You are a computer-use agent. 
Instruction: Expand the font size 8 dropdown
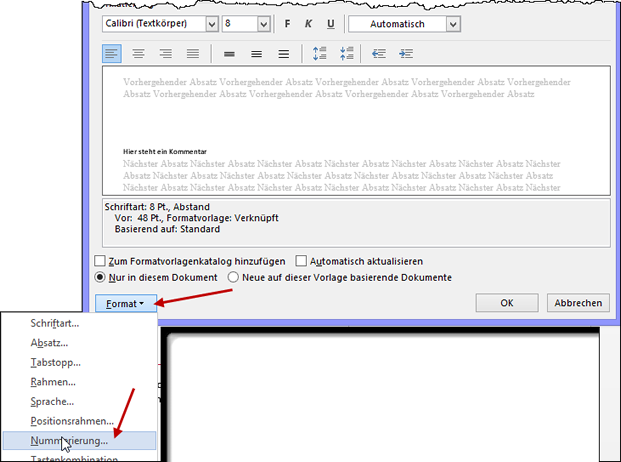point(263,23)
